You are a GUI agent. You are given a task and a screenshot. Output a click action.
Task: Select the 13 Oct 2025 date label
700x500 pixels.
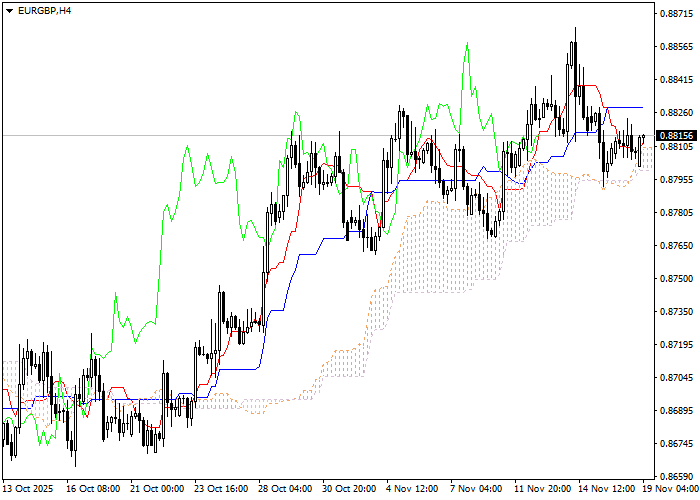(27, 489)
